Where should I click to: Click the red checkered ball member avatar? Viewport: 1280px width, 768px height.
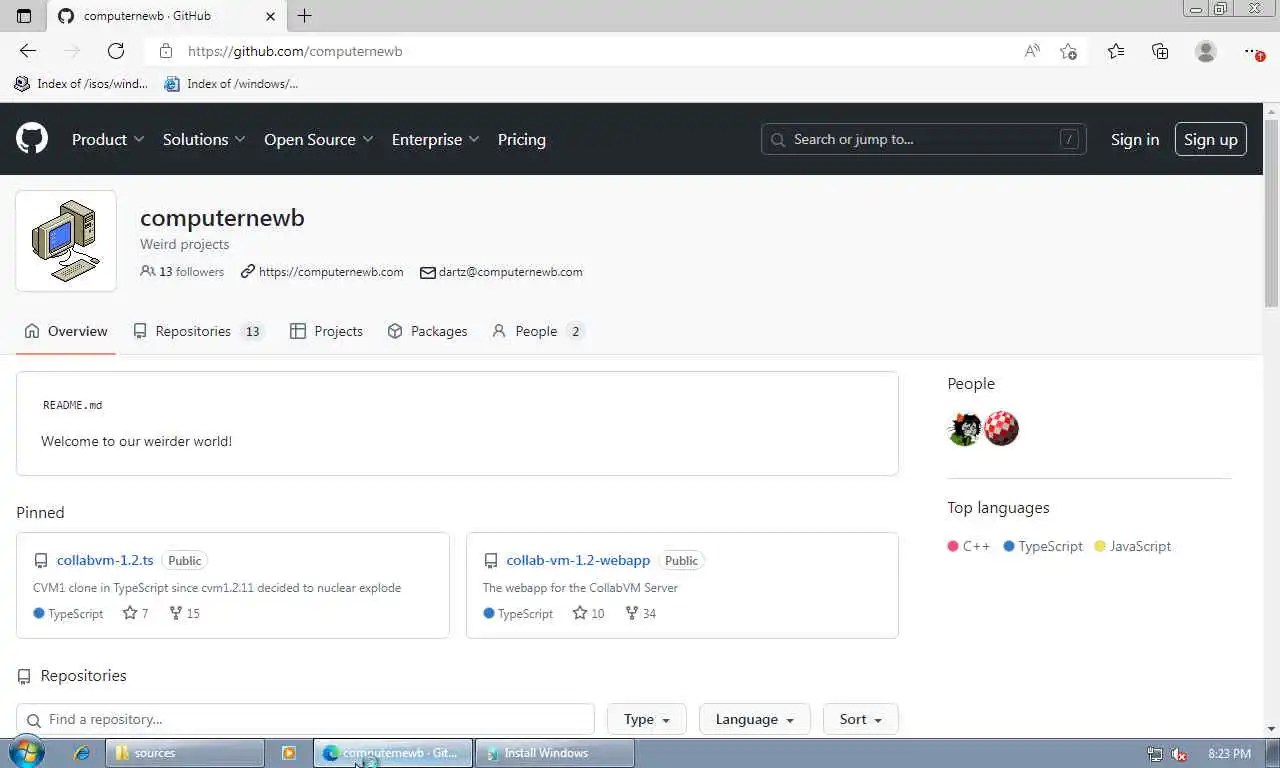pyautogui.click(x=1001, y=429)
